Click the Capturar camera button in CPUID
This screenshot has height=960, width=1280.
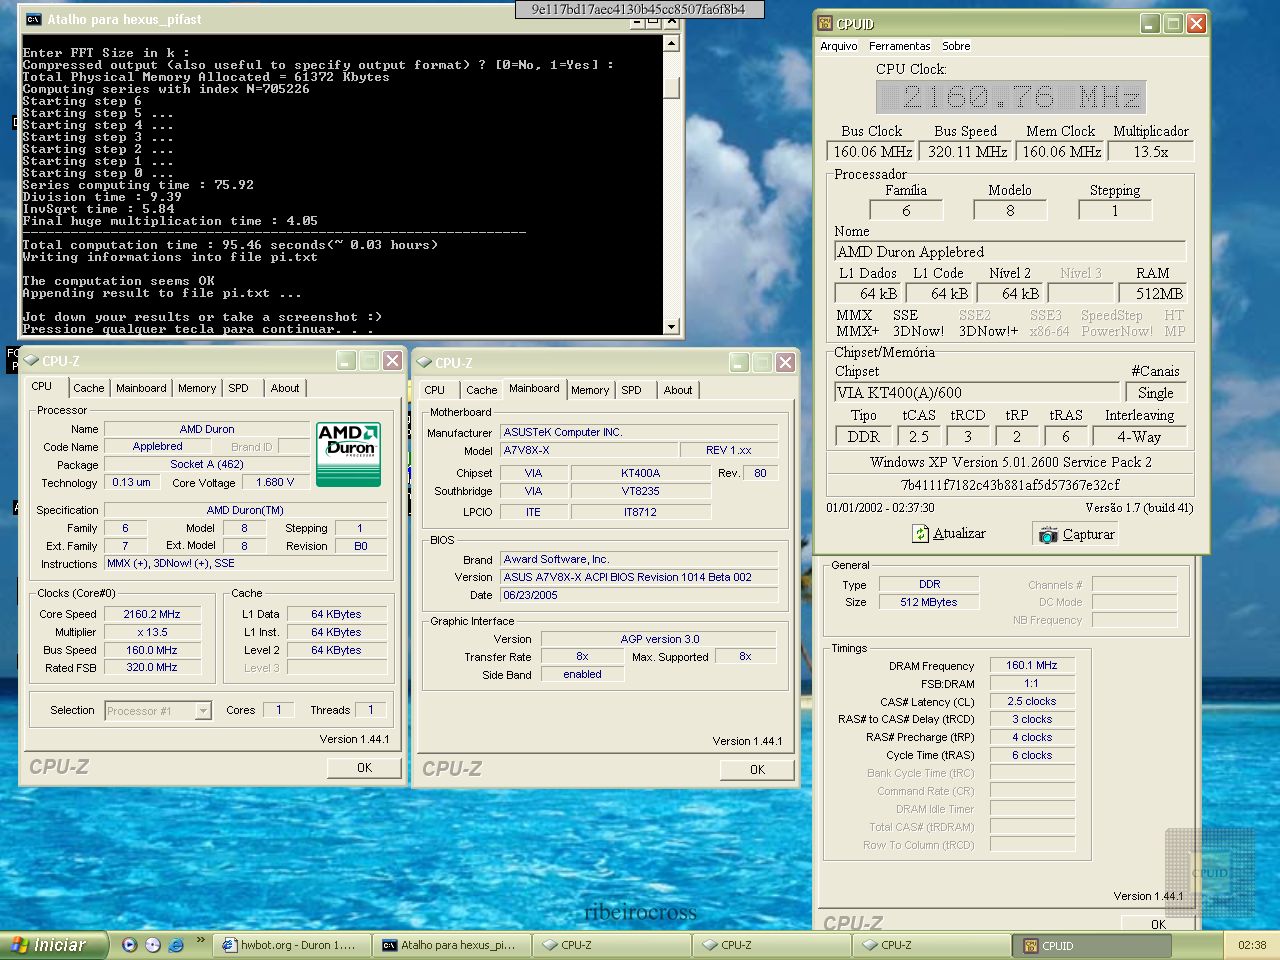(x=1076, y=534)
